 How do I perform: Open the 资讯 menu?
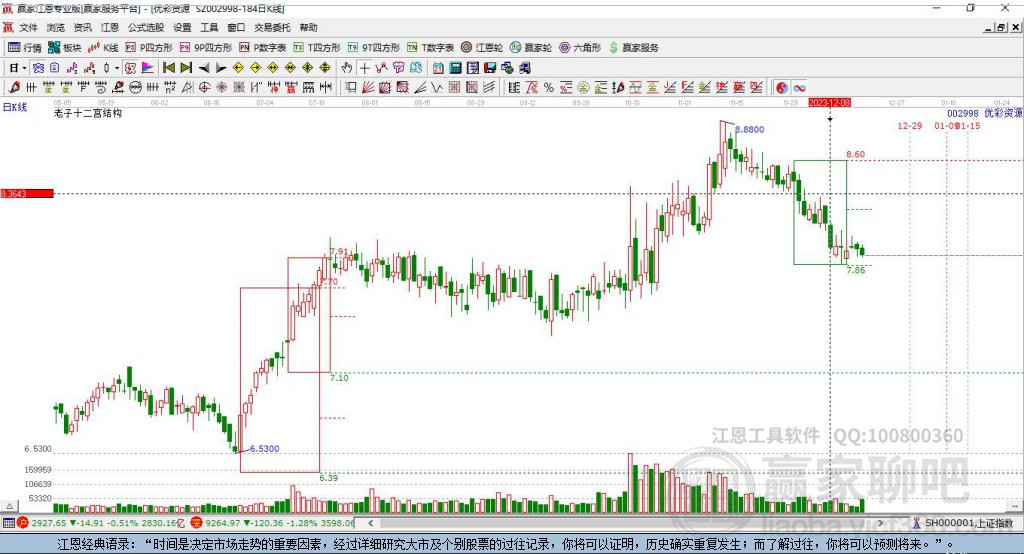coord(82,27)
